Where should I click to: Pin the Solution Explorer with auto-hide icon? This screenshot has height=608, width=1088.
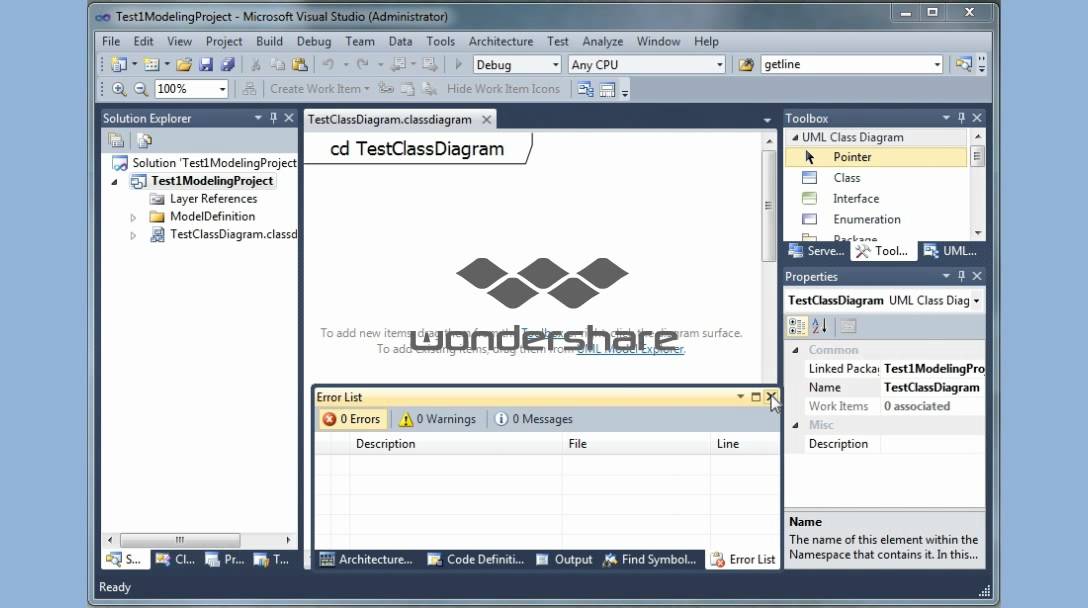point(273,118)
